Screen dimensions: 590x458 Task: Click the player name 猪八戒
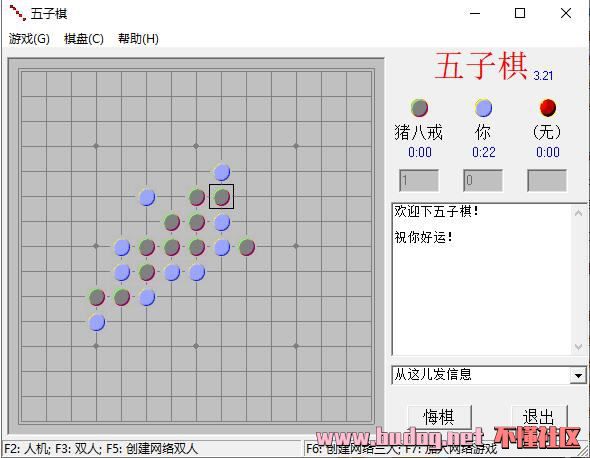(x=419, y=132)
